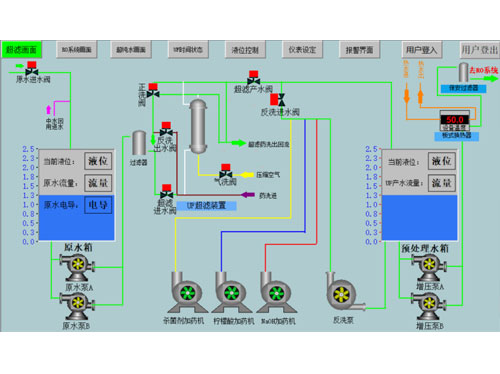Image resolution: width=500 pixels, height=374 pixels.
Task: Click the 柠檬酸加药机 dosing pump
Action: [x=231, y=292]
